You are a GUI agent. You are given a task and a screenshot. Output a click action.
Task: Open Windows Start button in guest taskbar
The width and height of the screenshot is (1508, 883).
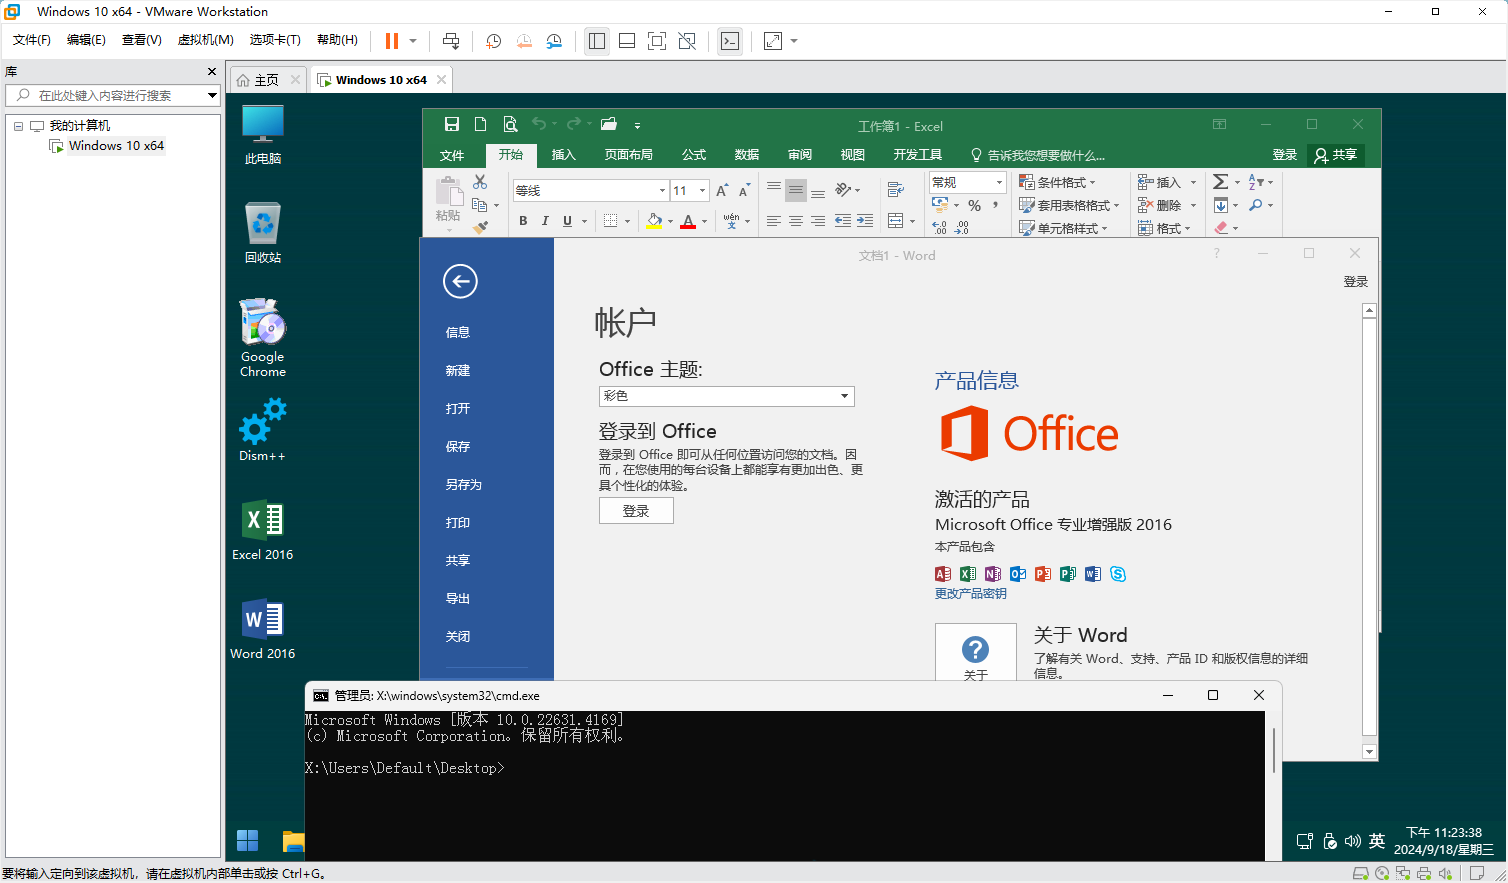click(x=247, y=841)
